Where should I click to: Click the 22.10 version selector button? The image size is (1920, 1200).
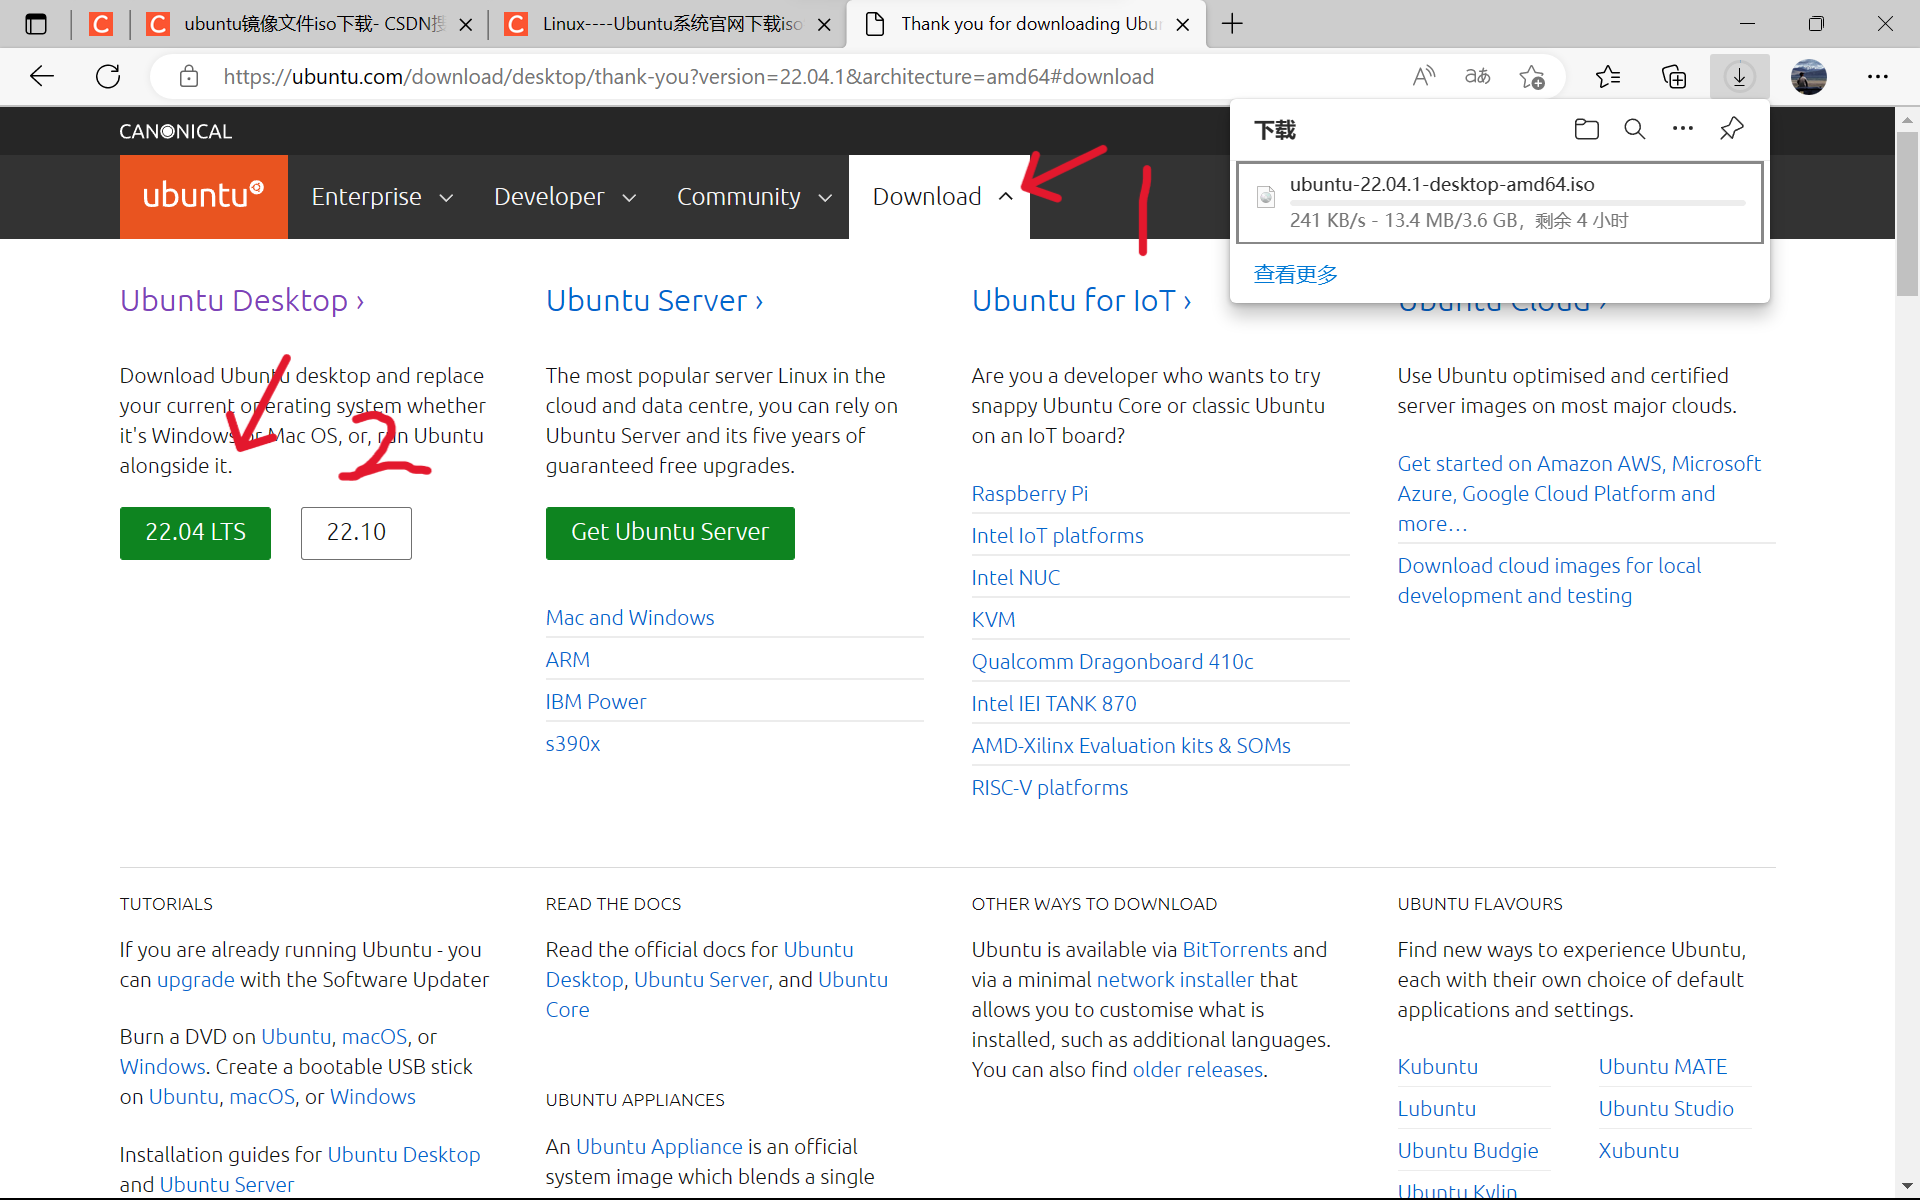355,531
